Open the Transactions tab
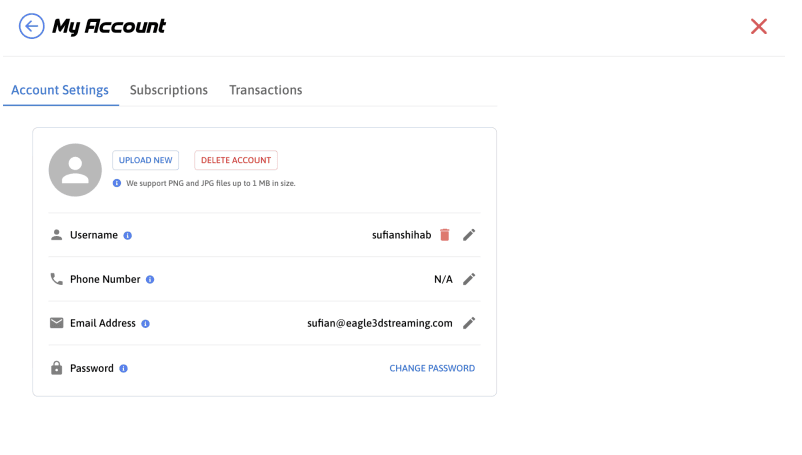Image resolution: width=802 pixels, height=455 pixels. tap(265, 90)
